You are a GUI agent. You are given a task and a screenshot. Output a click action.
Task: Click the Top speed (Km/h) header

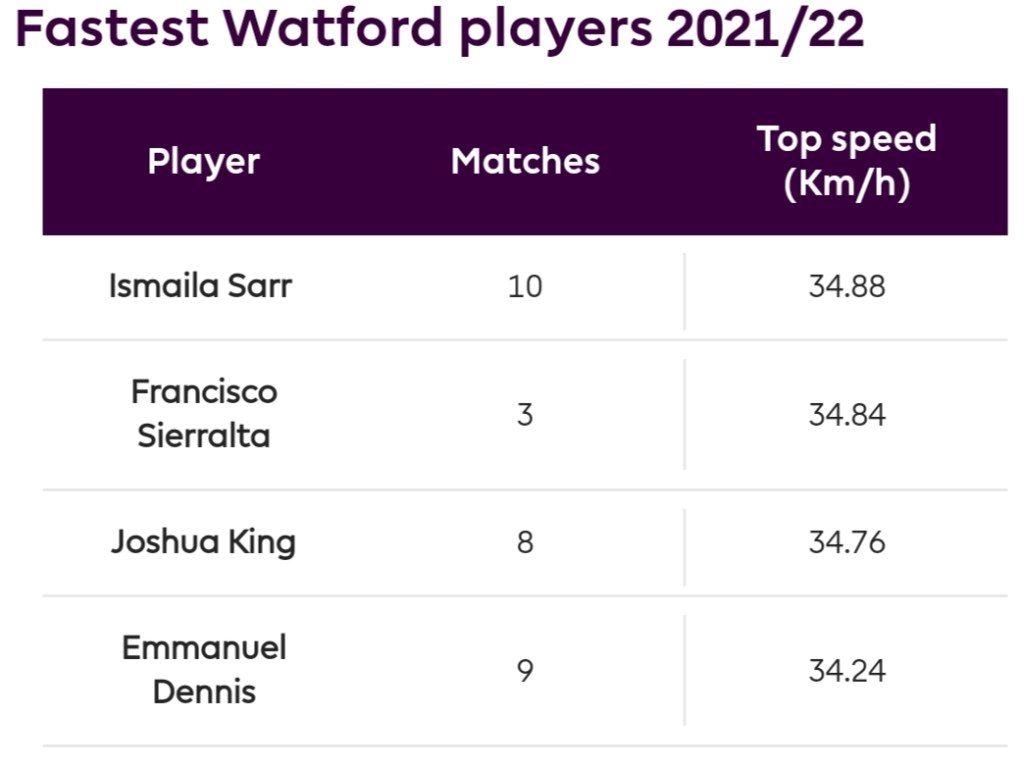tap(846, 161)
